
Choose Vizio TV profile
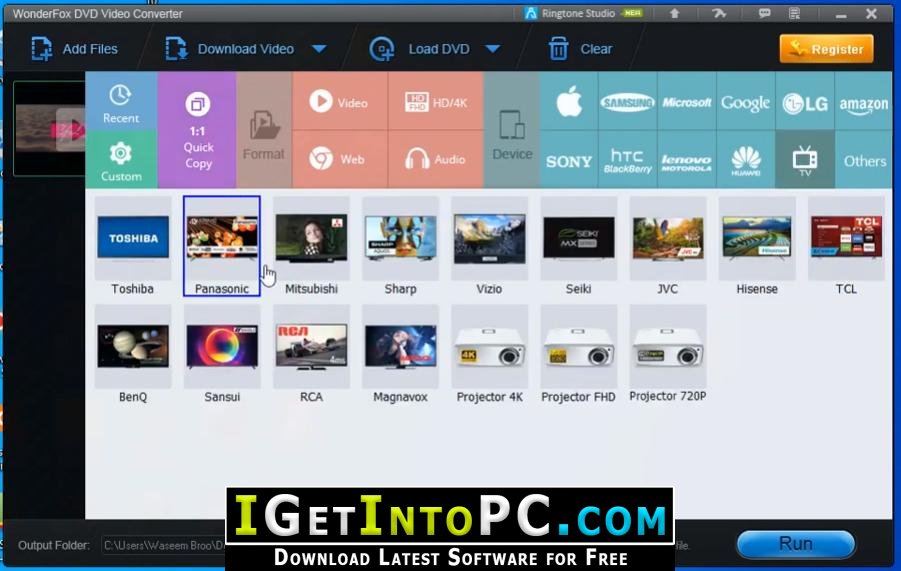point(490,246)
